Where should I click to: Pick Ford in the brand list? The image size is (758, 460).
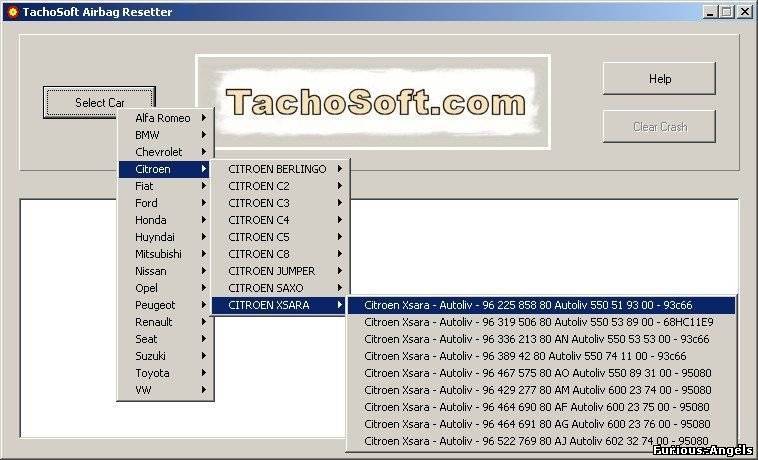pyautogui.click(x=164, y=203)
